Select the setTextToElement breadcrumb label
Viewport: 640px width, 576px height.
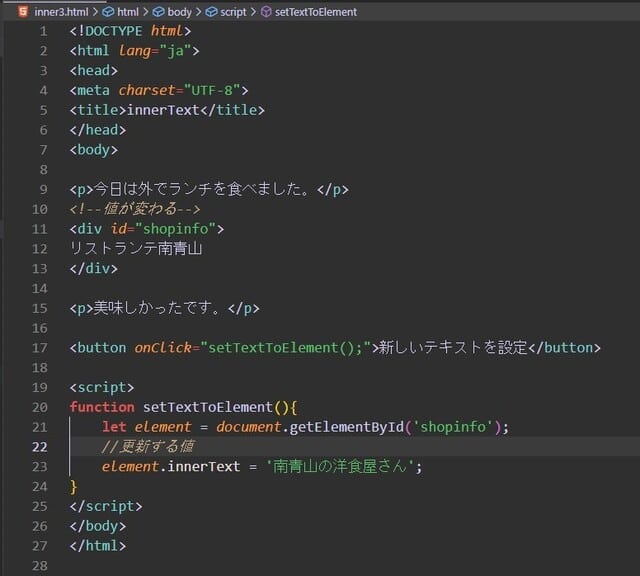point(315,11)
